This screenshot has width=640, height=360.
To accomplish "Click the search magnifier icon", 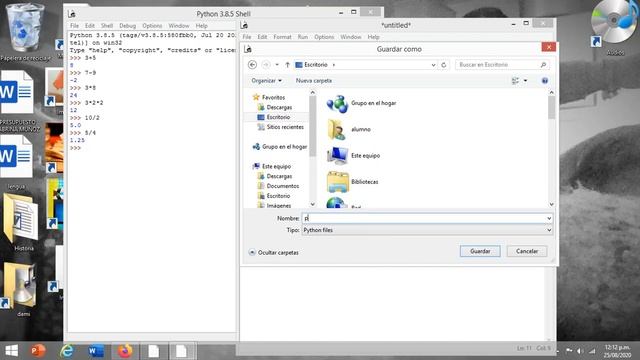I will coord(543,64).
